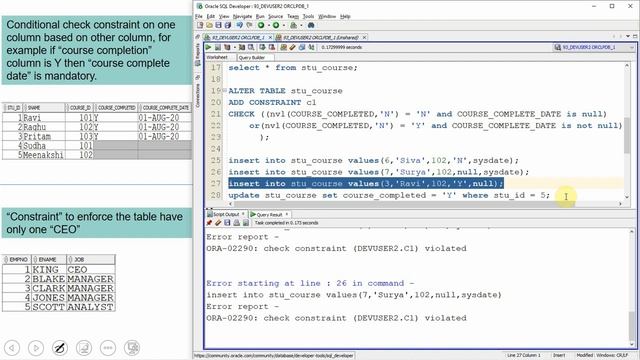Open the SQL Worksheet icon's dropdown arrow
Image resolution: width=640 pixels, height=360 pixels.
point(301,25)
